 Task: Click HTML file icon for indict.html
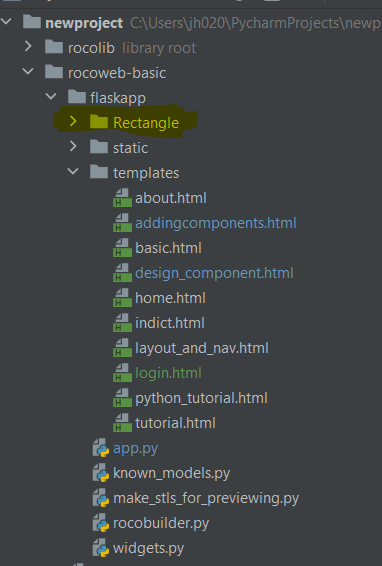click(122, 322)
